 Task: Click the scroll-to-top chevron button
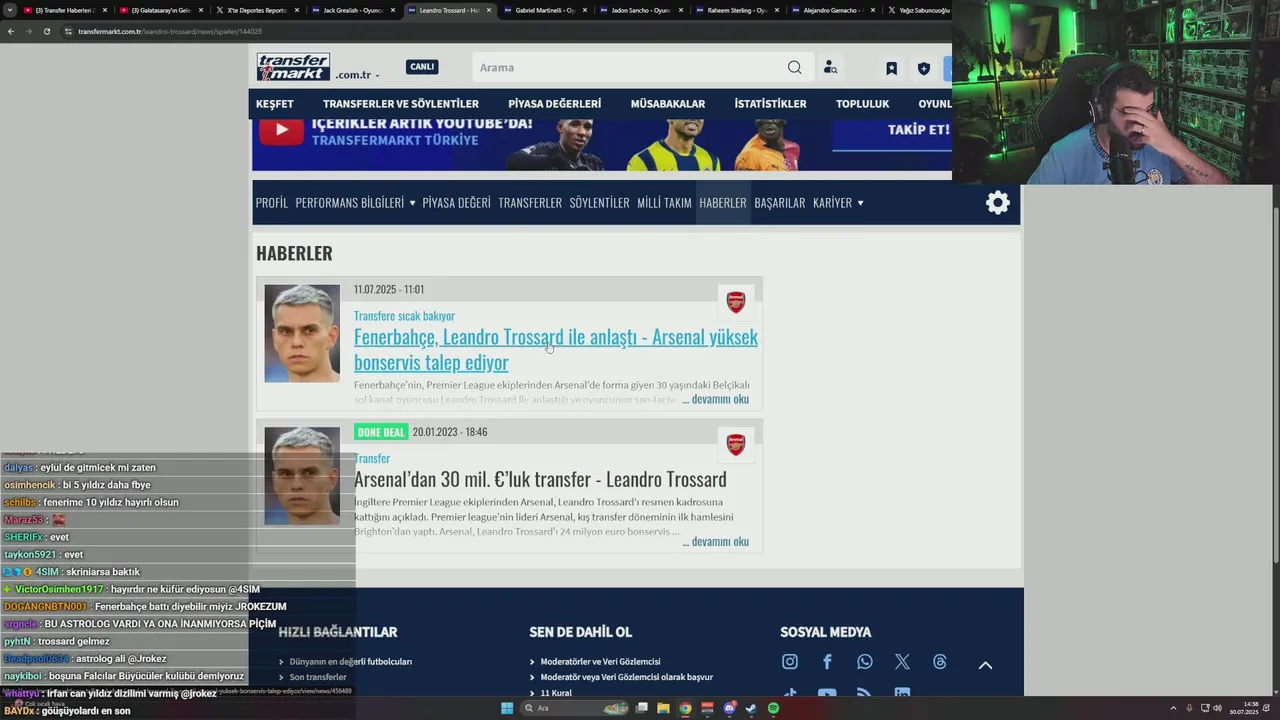point(985,665)
